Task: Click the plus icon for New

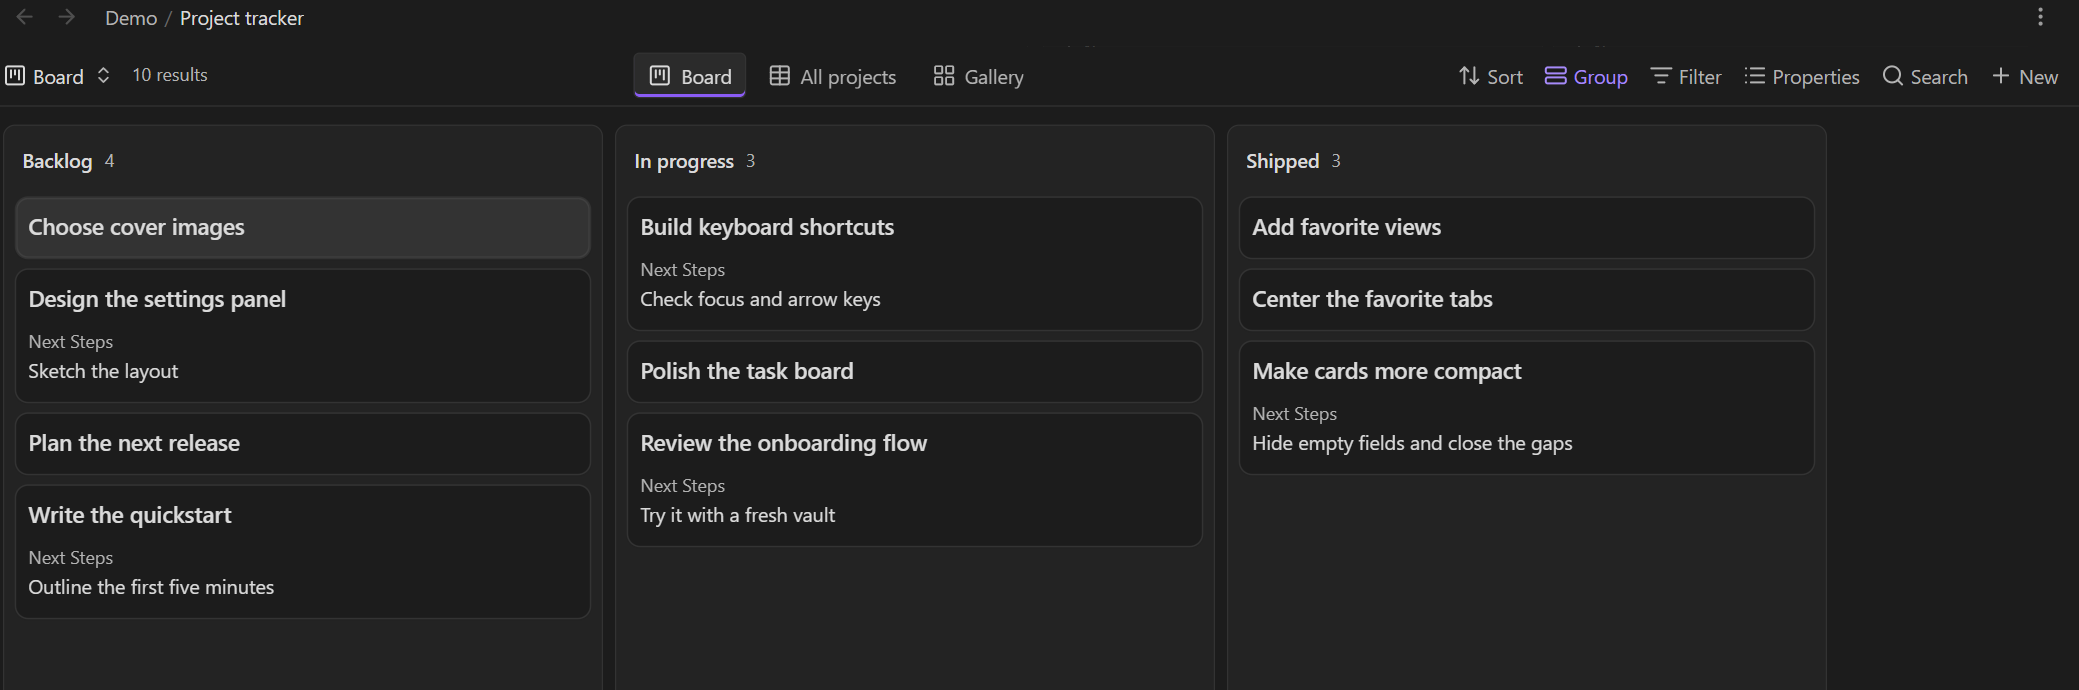Action: click(2001, 76)
